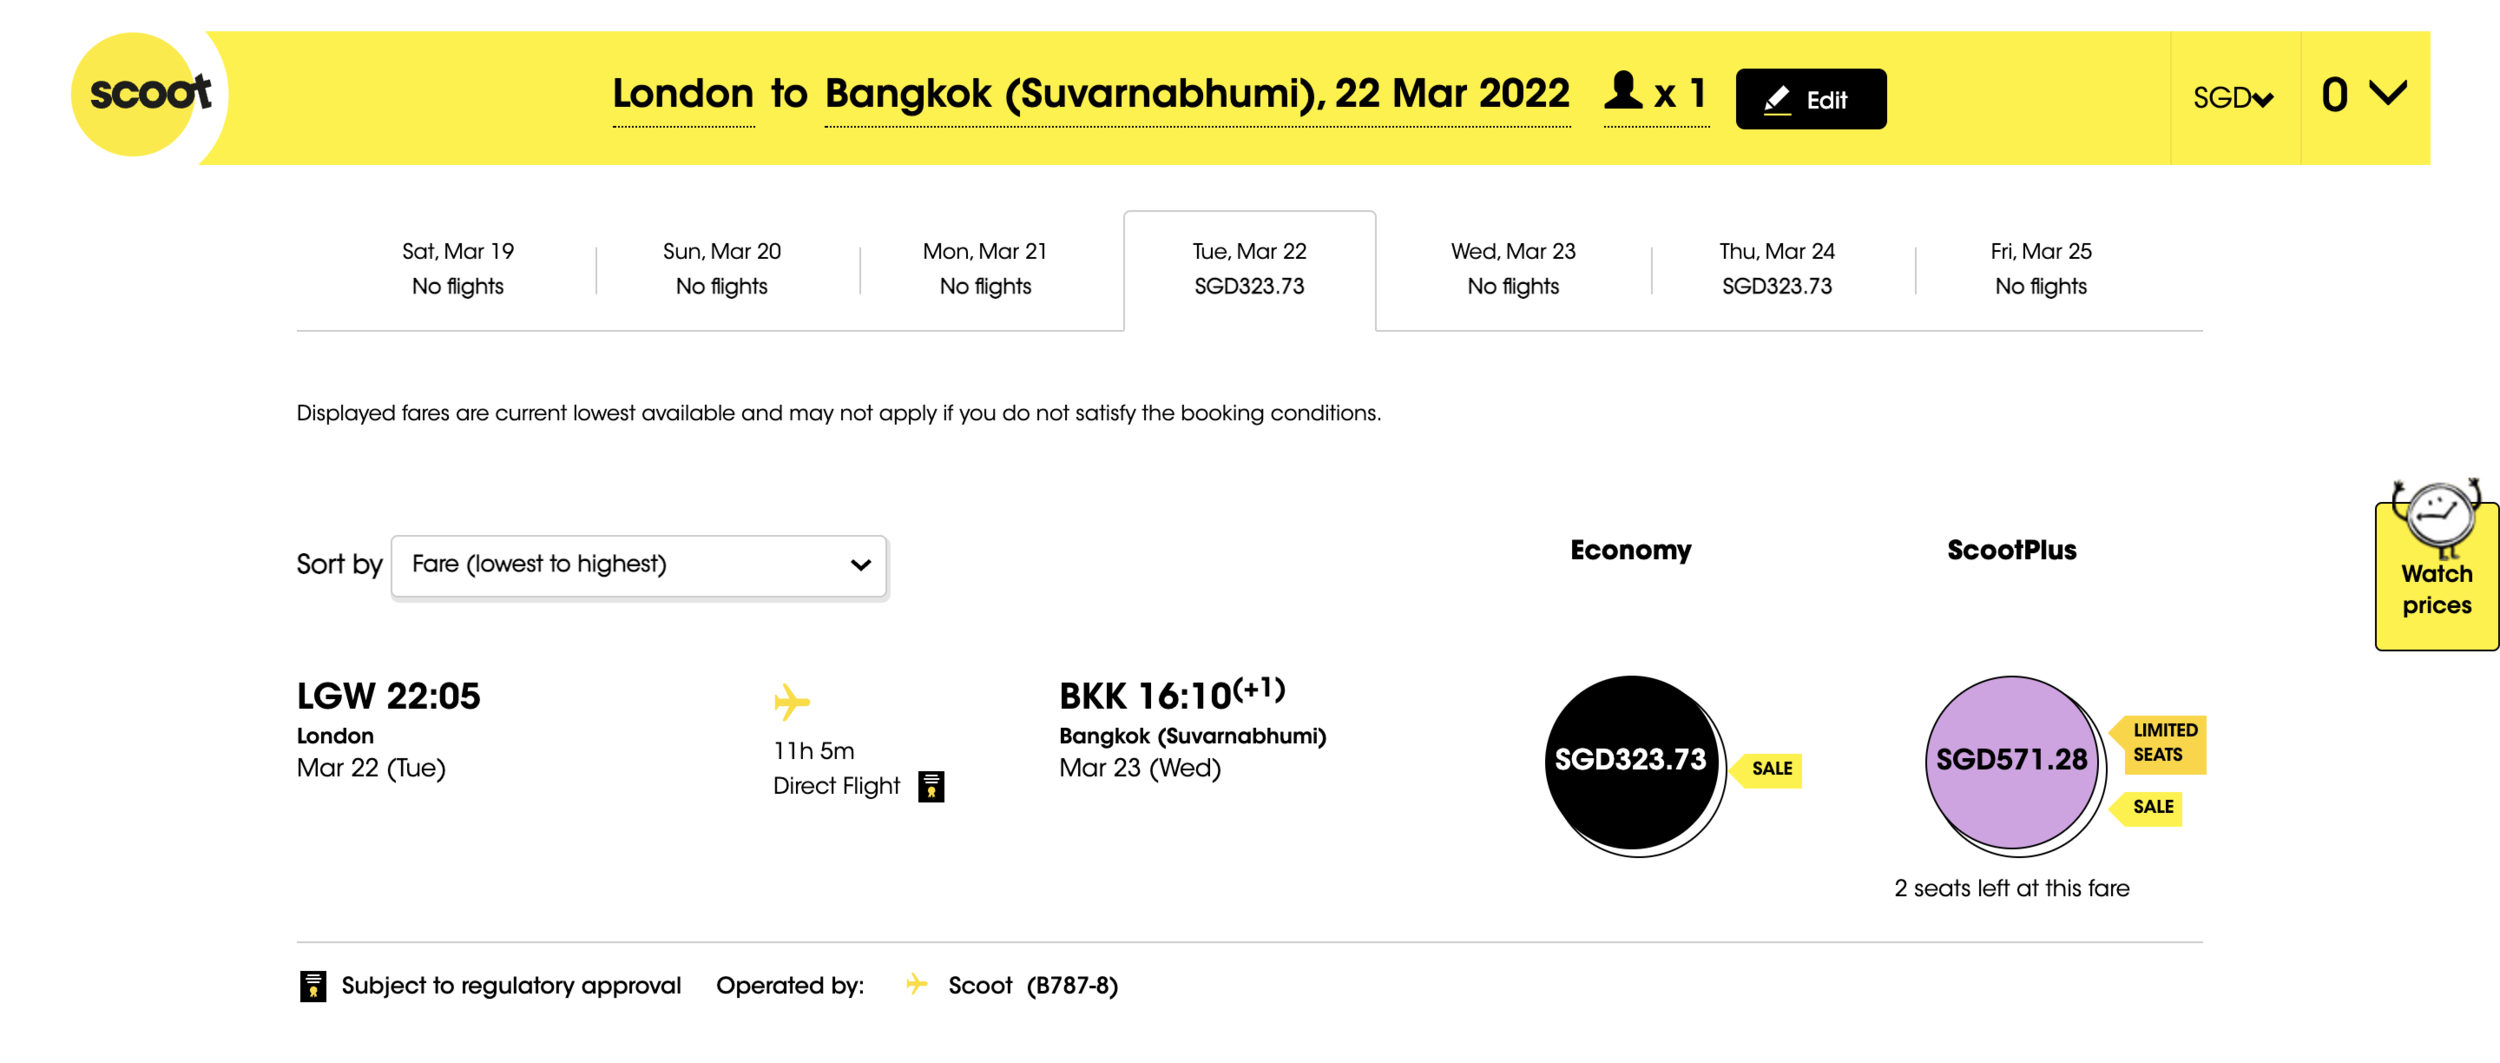Click the regulatory approval legend icon at bottom
This screenshot has height=1063, width=2500.
pos(313,986)
